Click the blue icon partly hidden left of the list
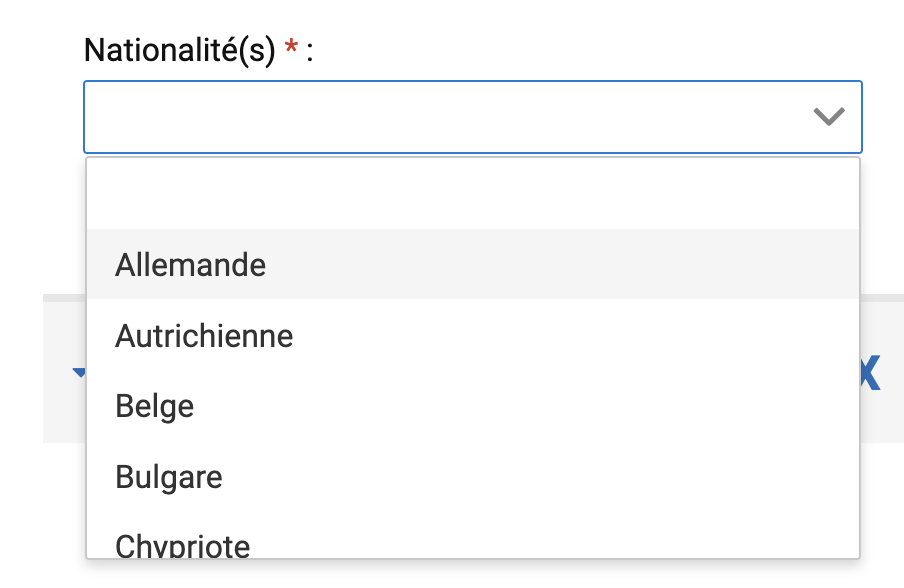Viewport: 904px width, 588px height. [x=78, y=373]
